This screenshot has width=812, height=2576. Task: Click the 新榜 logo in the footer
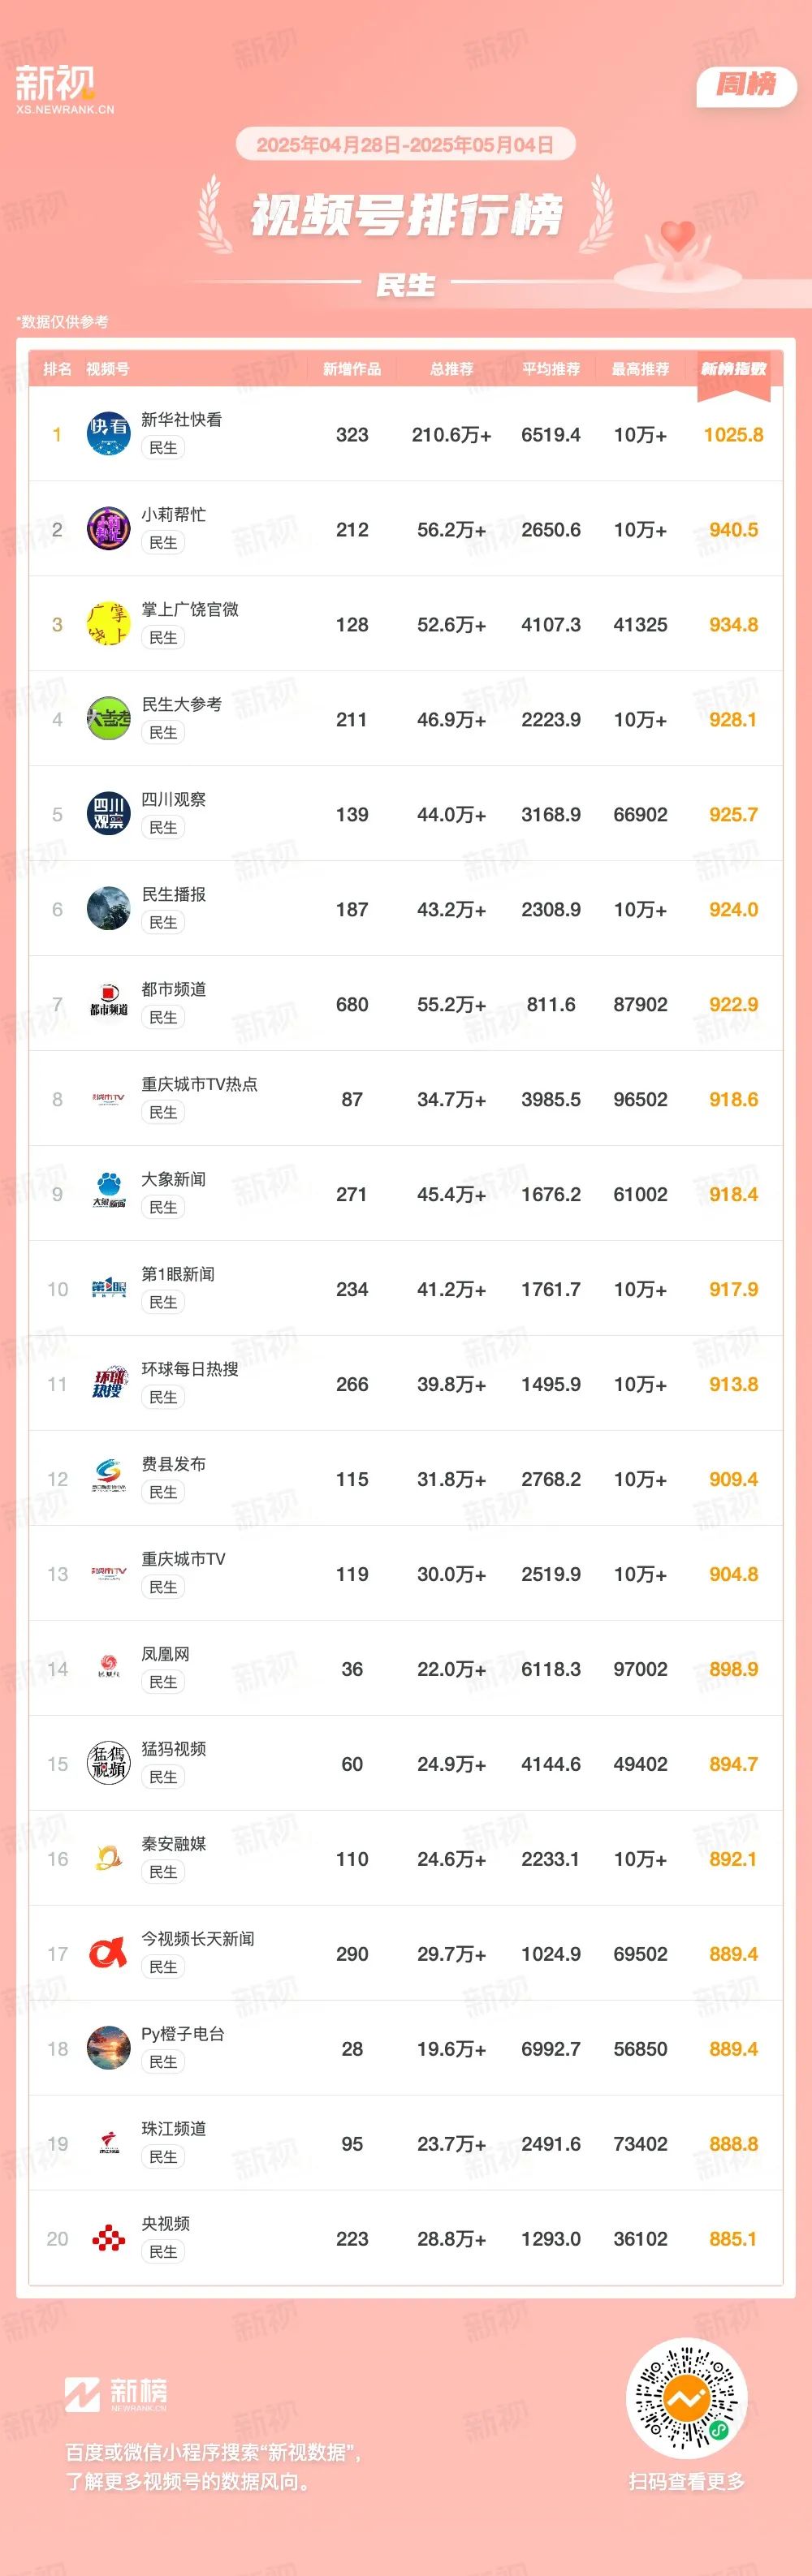(x=116, y=2395)
